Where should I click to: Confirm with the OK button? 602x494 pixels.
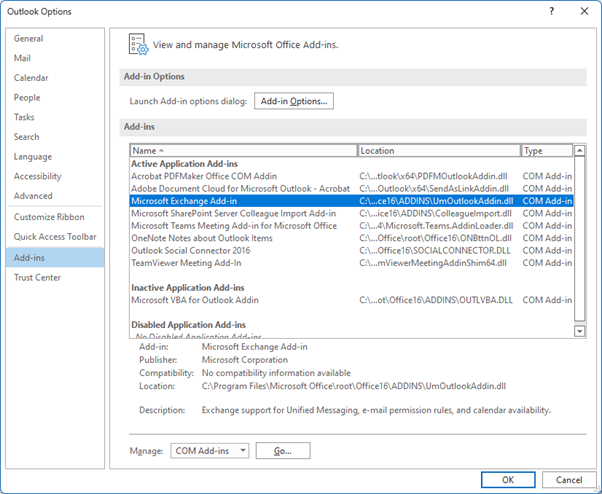508,480
